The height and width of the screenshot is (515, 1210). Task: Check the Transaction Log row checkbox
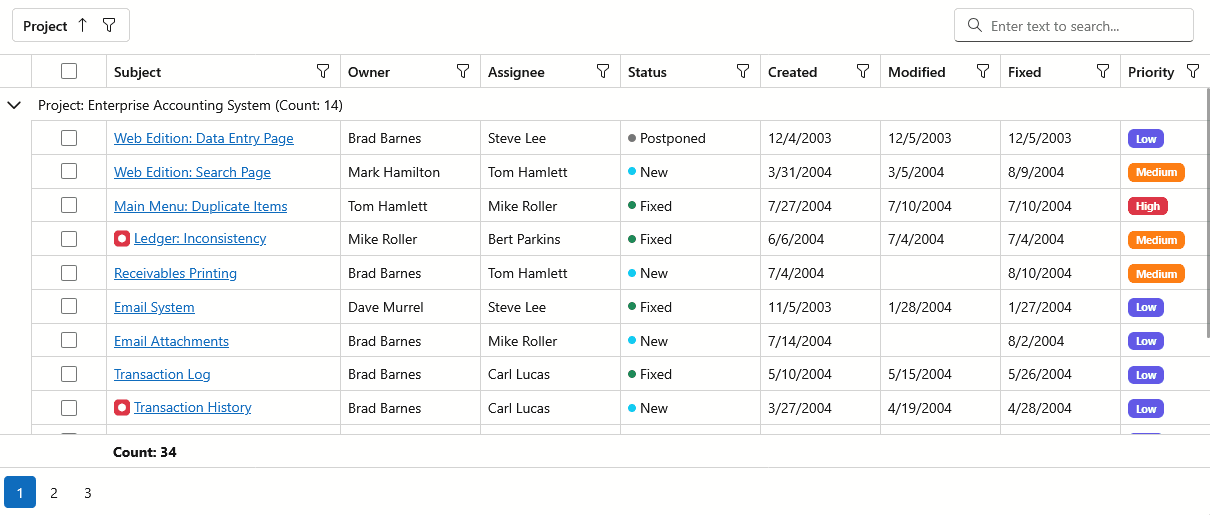pos(69,374)
